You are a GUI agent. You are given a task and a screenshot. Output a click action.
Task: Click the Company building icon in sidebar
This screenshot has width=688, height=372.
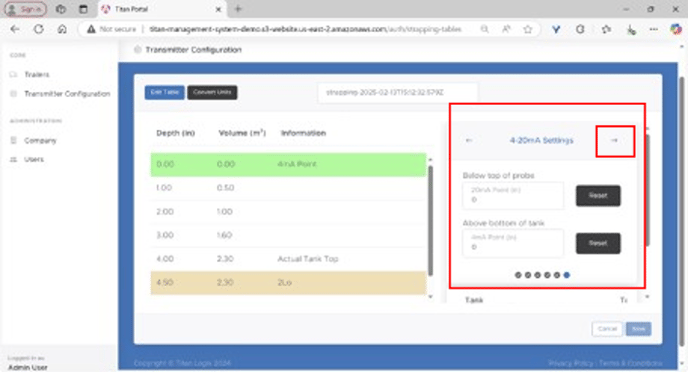tap(13, 140)
